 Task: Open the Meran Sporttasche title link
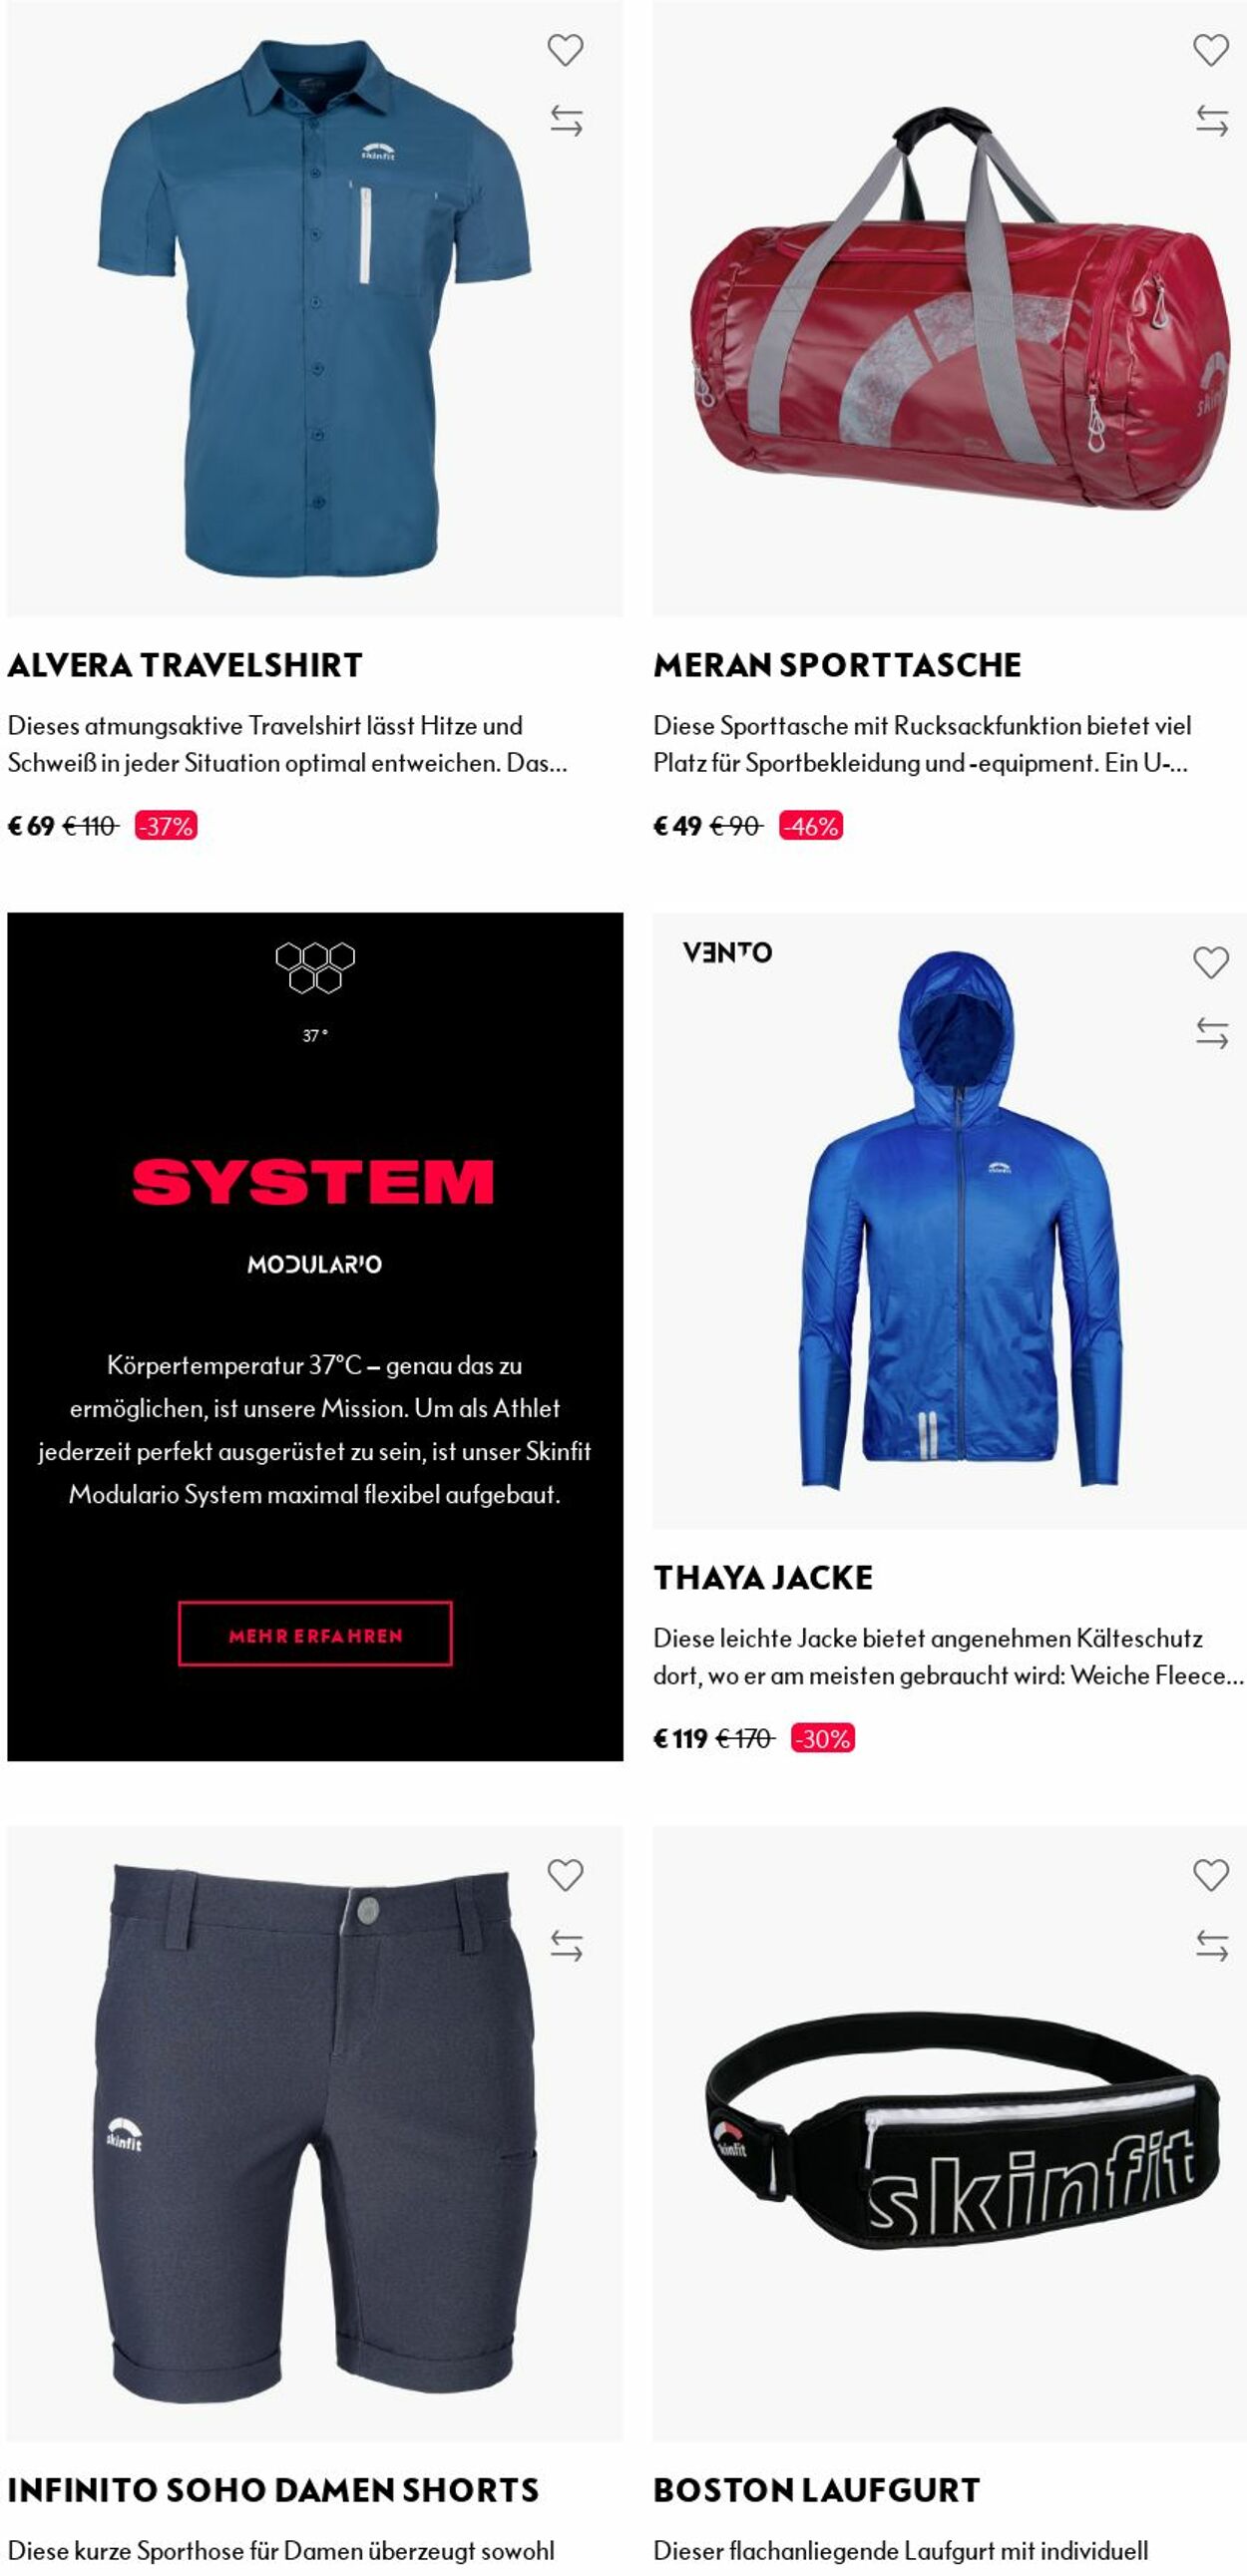coord(837,665)
